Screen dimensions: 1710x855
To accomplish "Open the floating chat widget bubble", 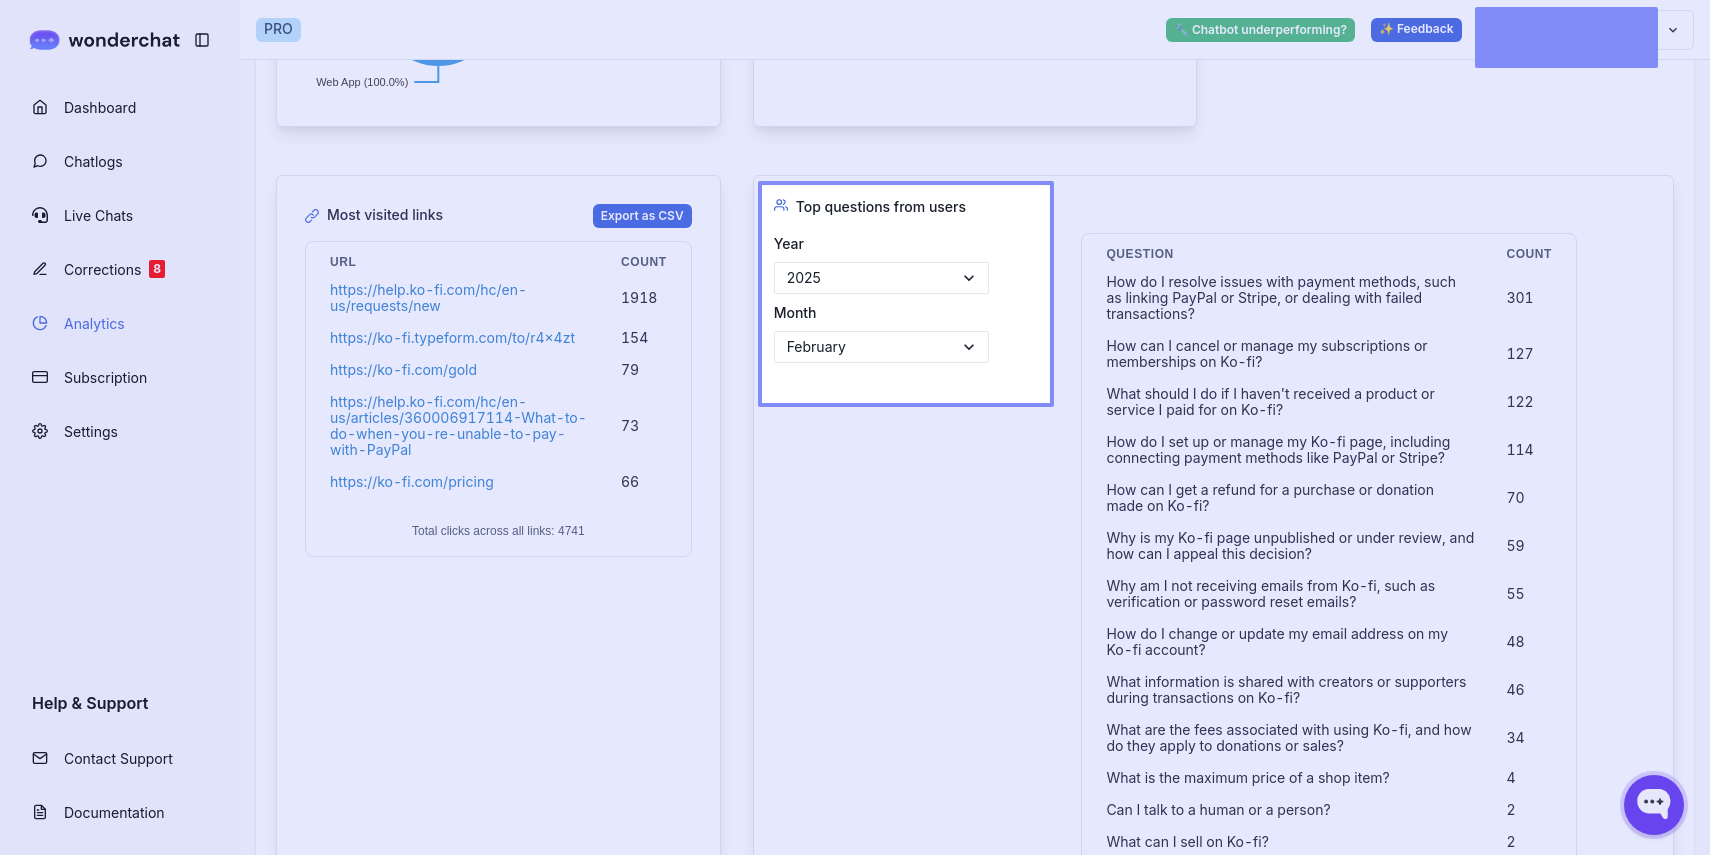I will click(x=1654, y=804).
